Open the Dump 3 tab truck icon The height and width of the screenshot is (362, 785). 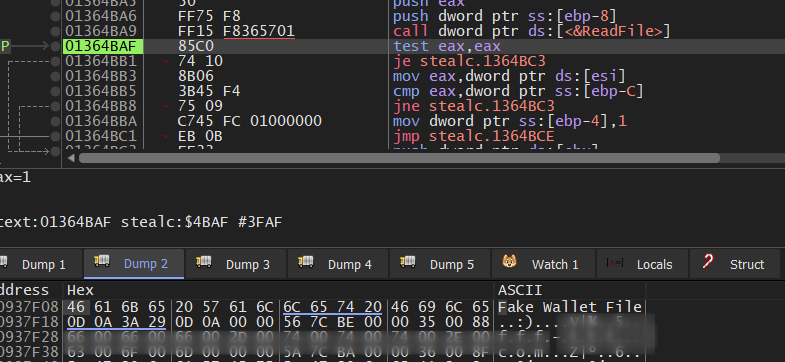tap(204, 261)
